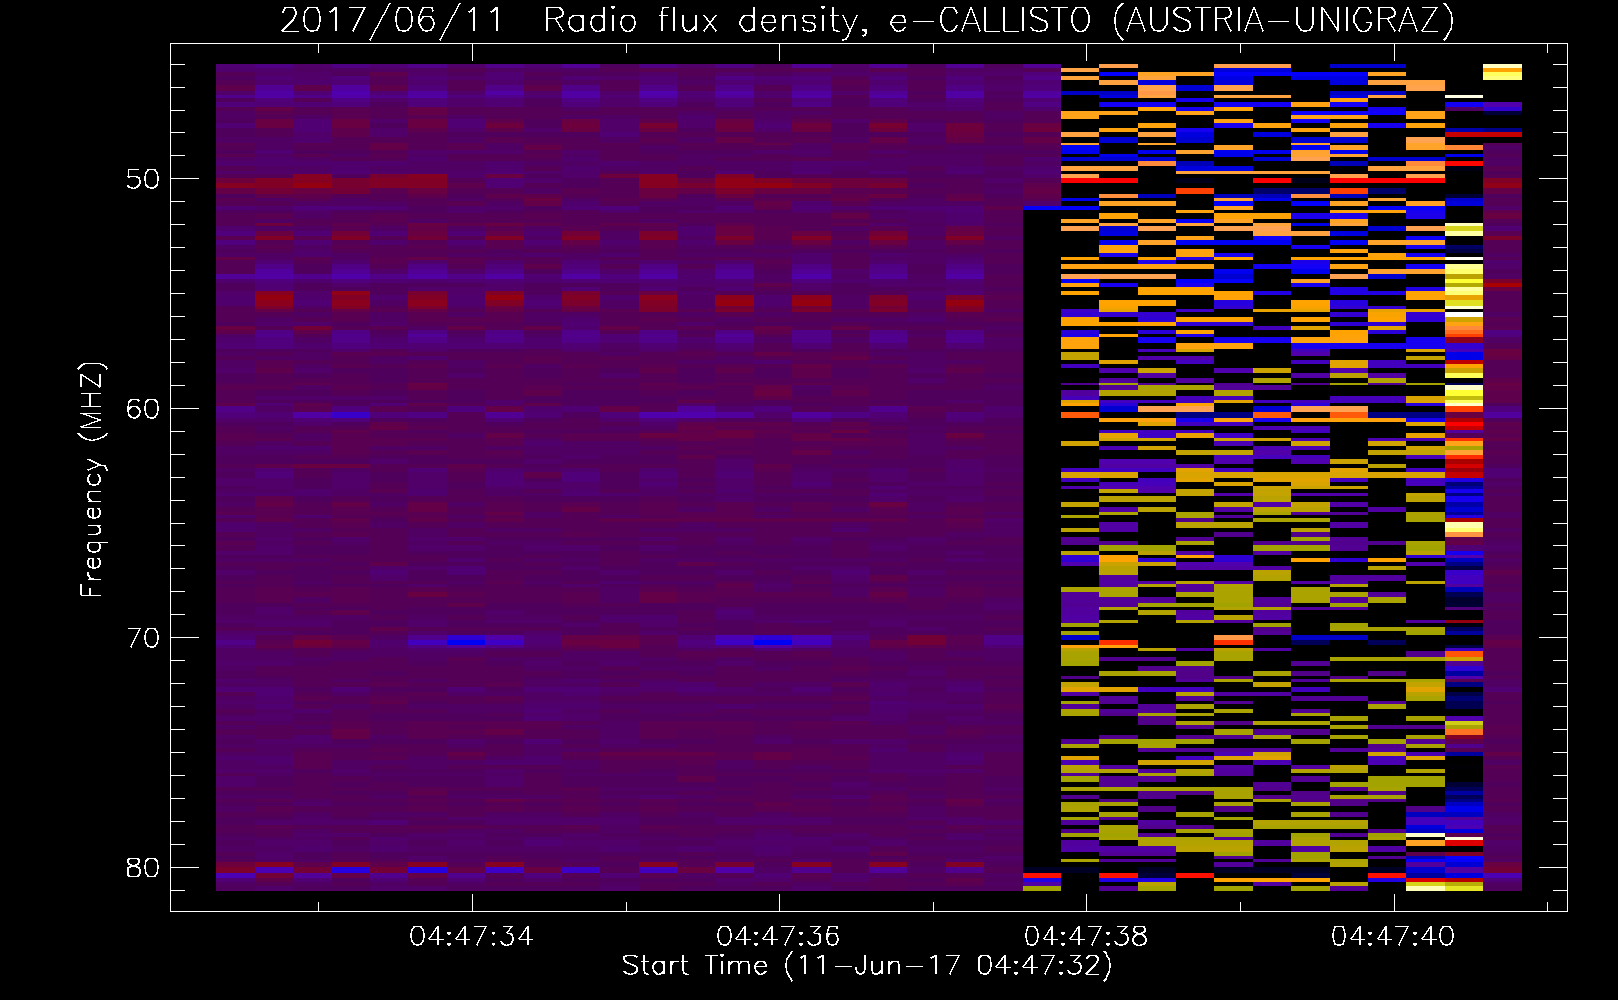Select the Frequency (MHZ) axis label
The image size is (1618, 1000).
pyautogui.click(x=92, y=480)
